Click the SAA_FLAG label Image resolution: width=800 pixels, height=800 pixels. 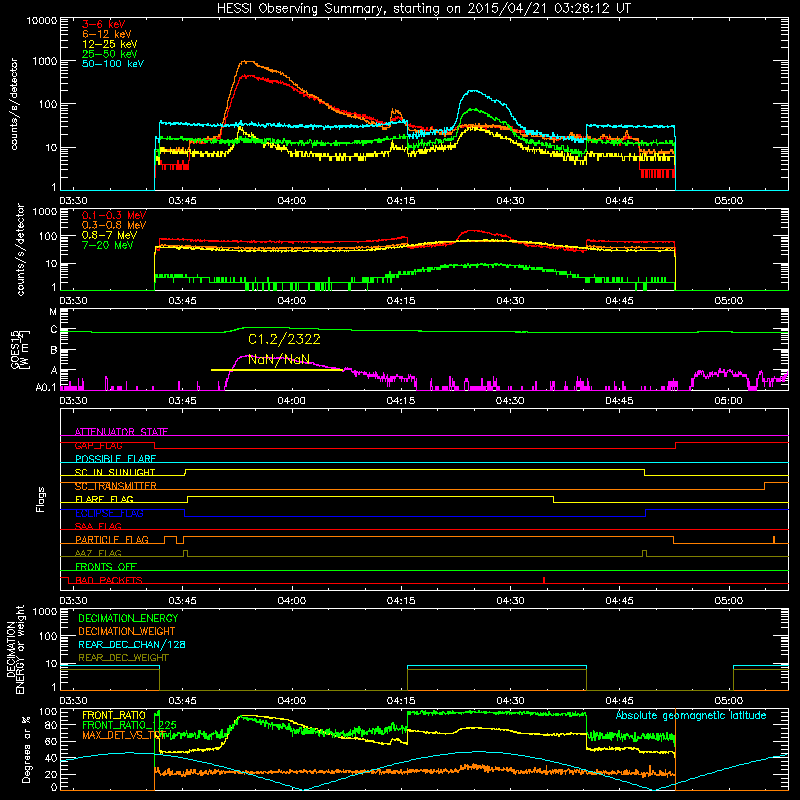[x=98, y=526]
